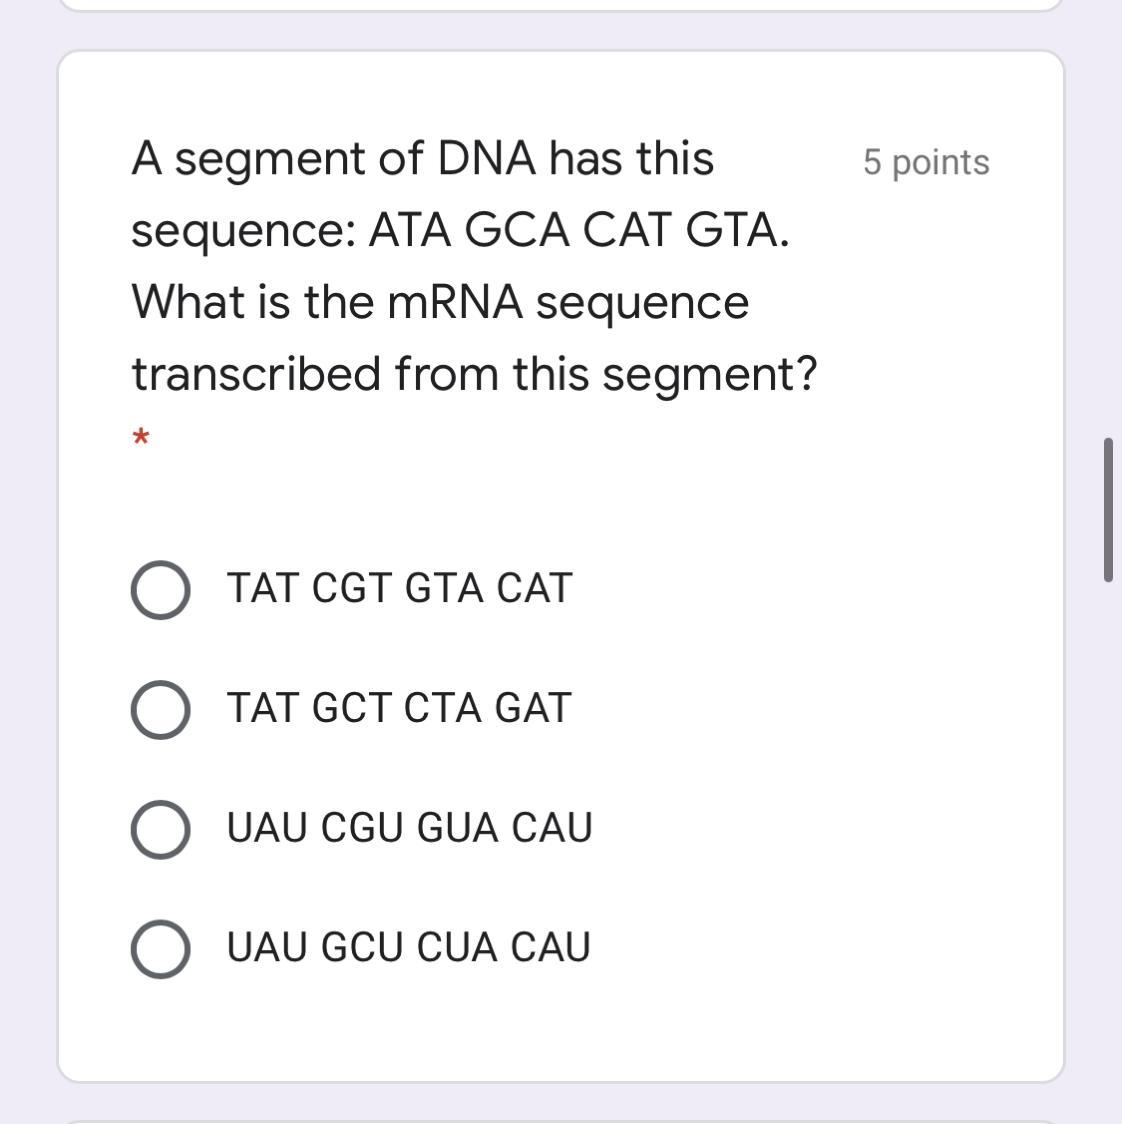Click the DNA sequence 'ATA GCA CAT GTA.'

click(x=579, y=231)
